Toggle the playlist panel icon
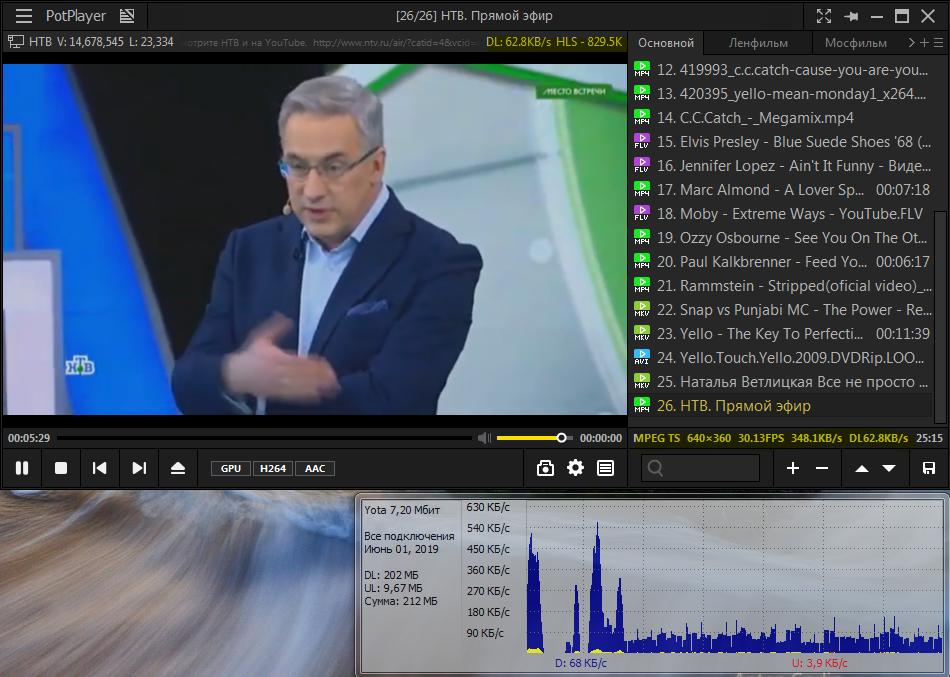 605,468
